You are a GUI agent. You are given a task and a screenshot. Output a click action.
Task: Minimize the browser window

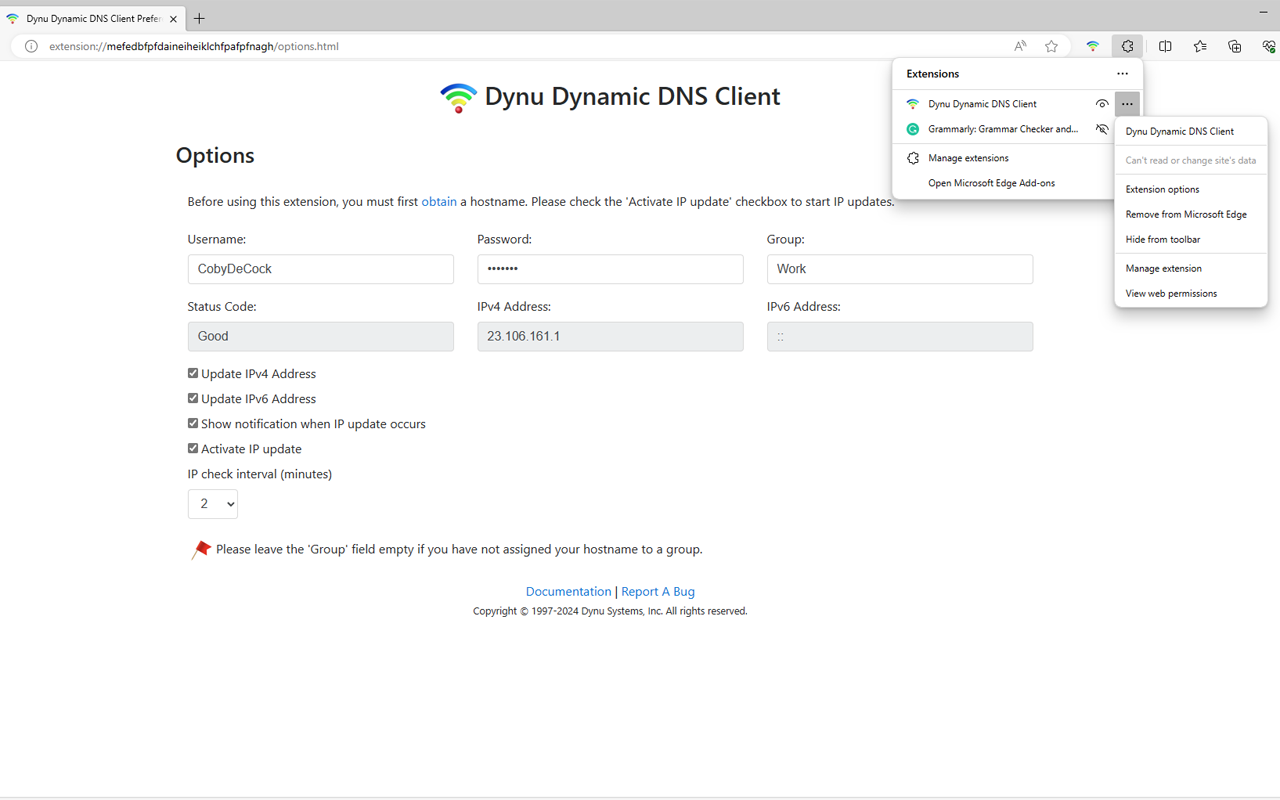click(1264, 11)
